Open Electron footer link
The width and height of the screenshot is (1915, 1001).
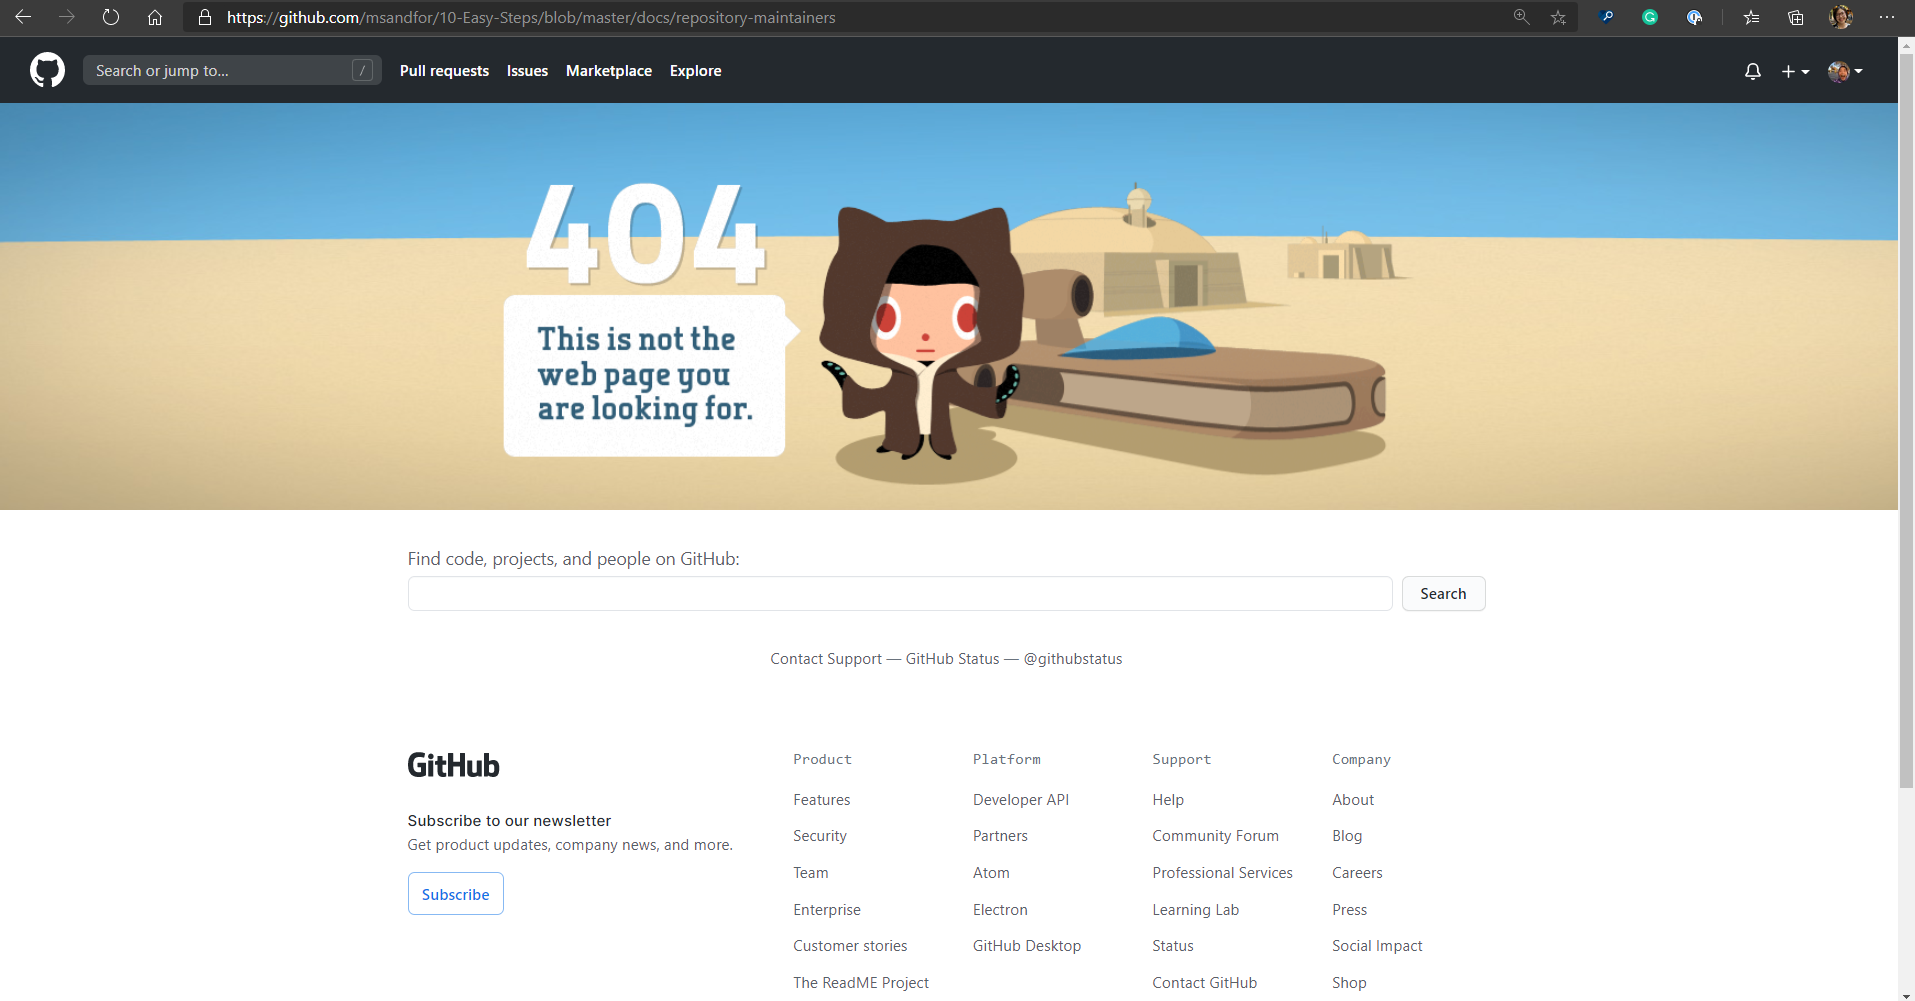[1000, 910]
